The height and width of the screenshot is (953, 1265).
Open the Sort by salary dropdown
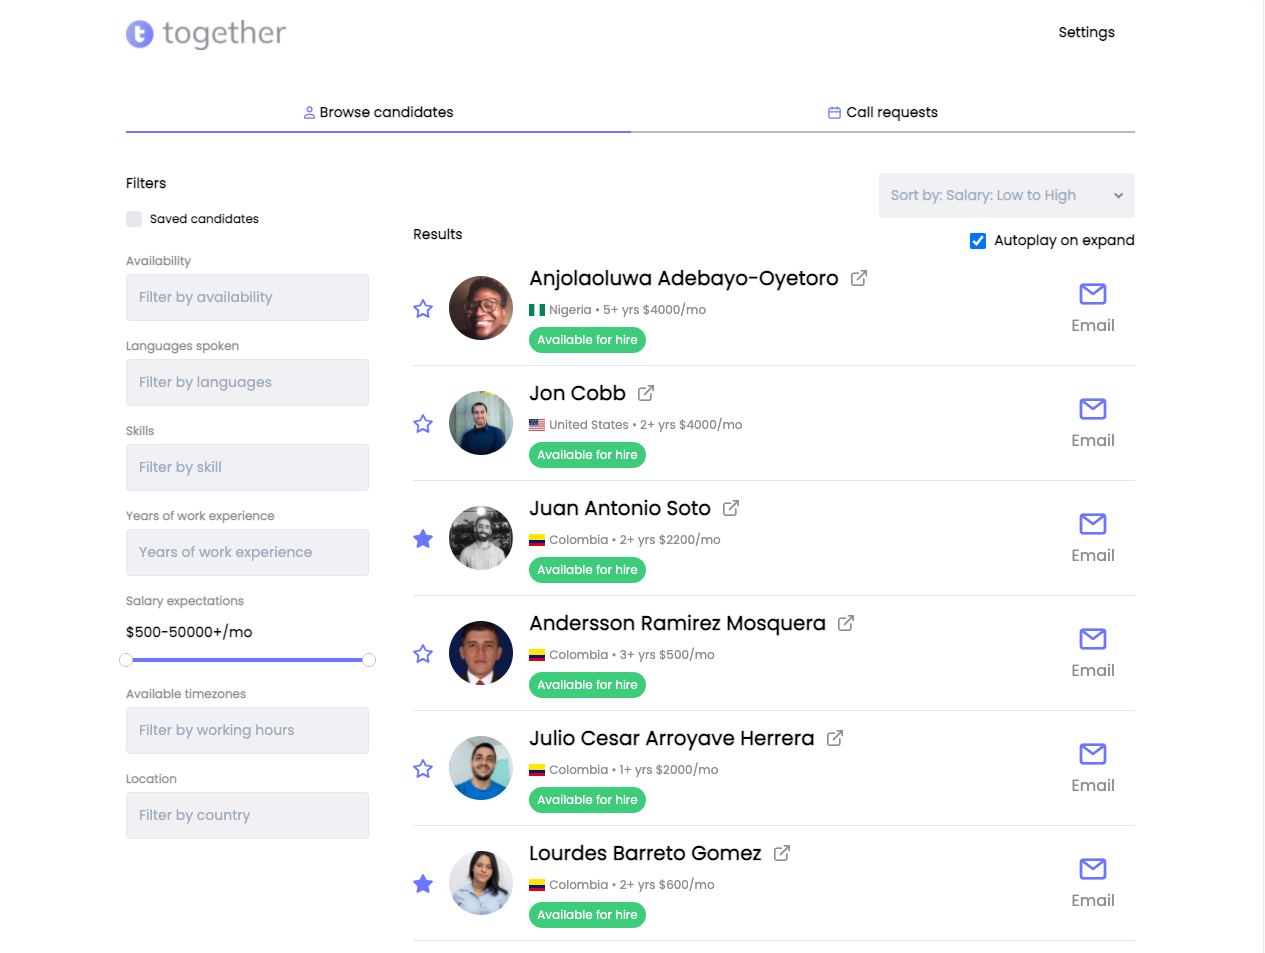[x=1006, y=195]
